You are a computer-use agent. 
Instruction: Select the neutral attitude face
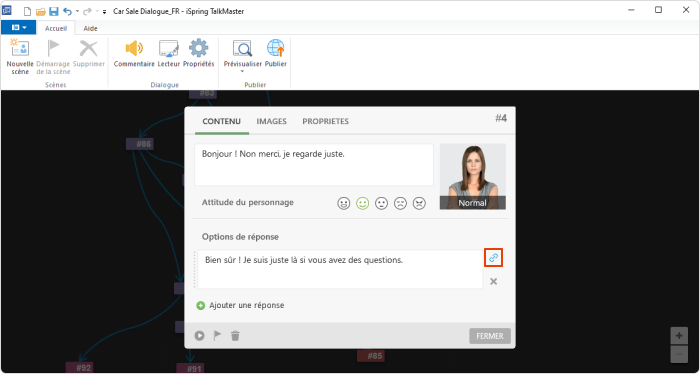tap(381, 204)
